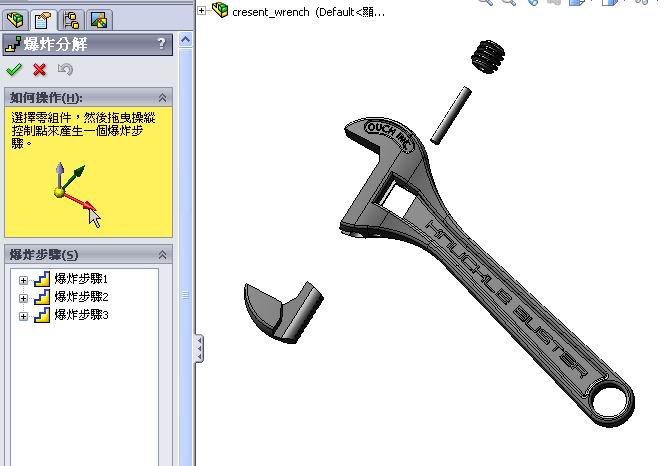
Task: Select 爆炸步驟1 in the steps list
Action: point(81,279)
